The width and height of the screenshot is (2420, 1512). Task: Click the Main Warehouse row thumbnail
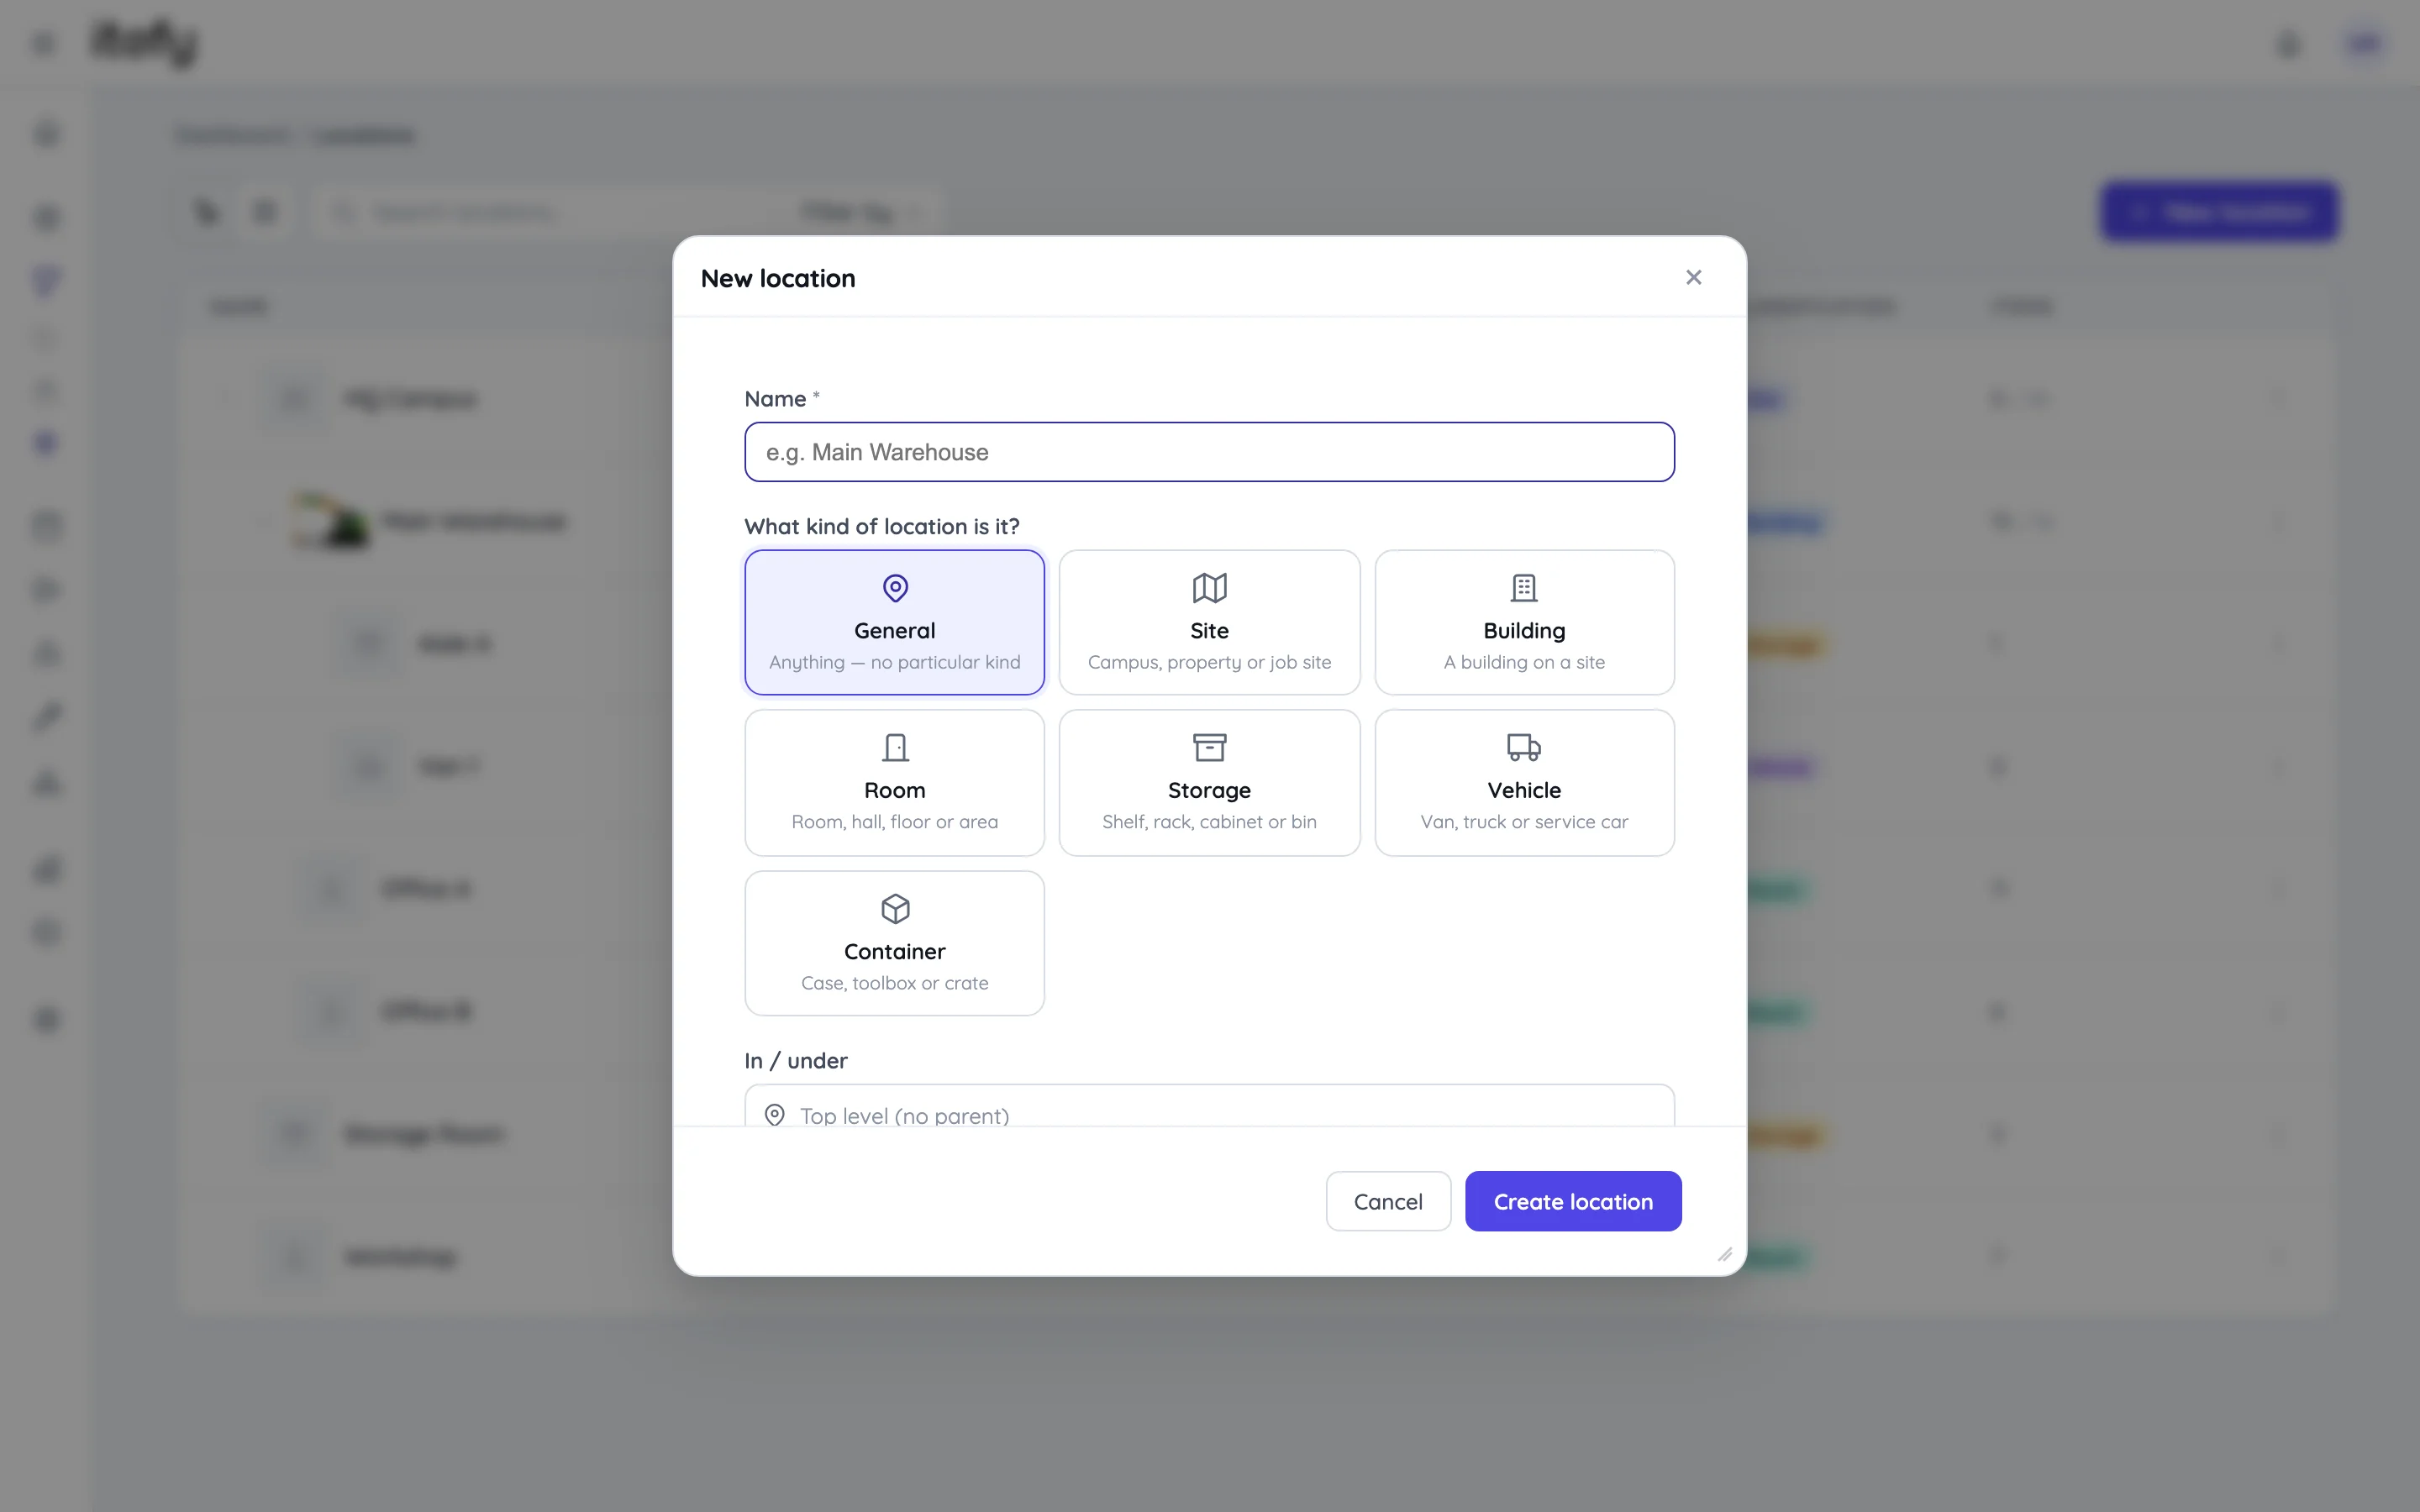(330, 521)
